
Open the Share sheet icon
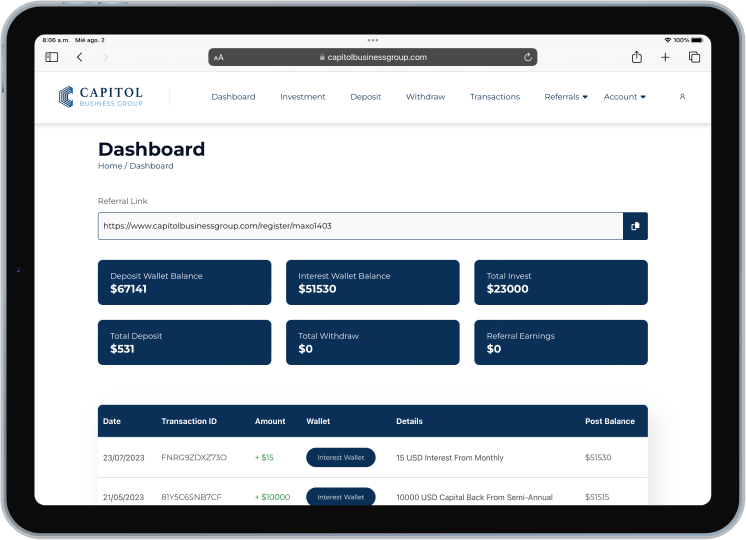pos(637,57)
